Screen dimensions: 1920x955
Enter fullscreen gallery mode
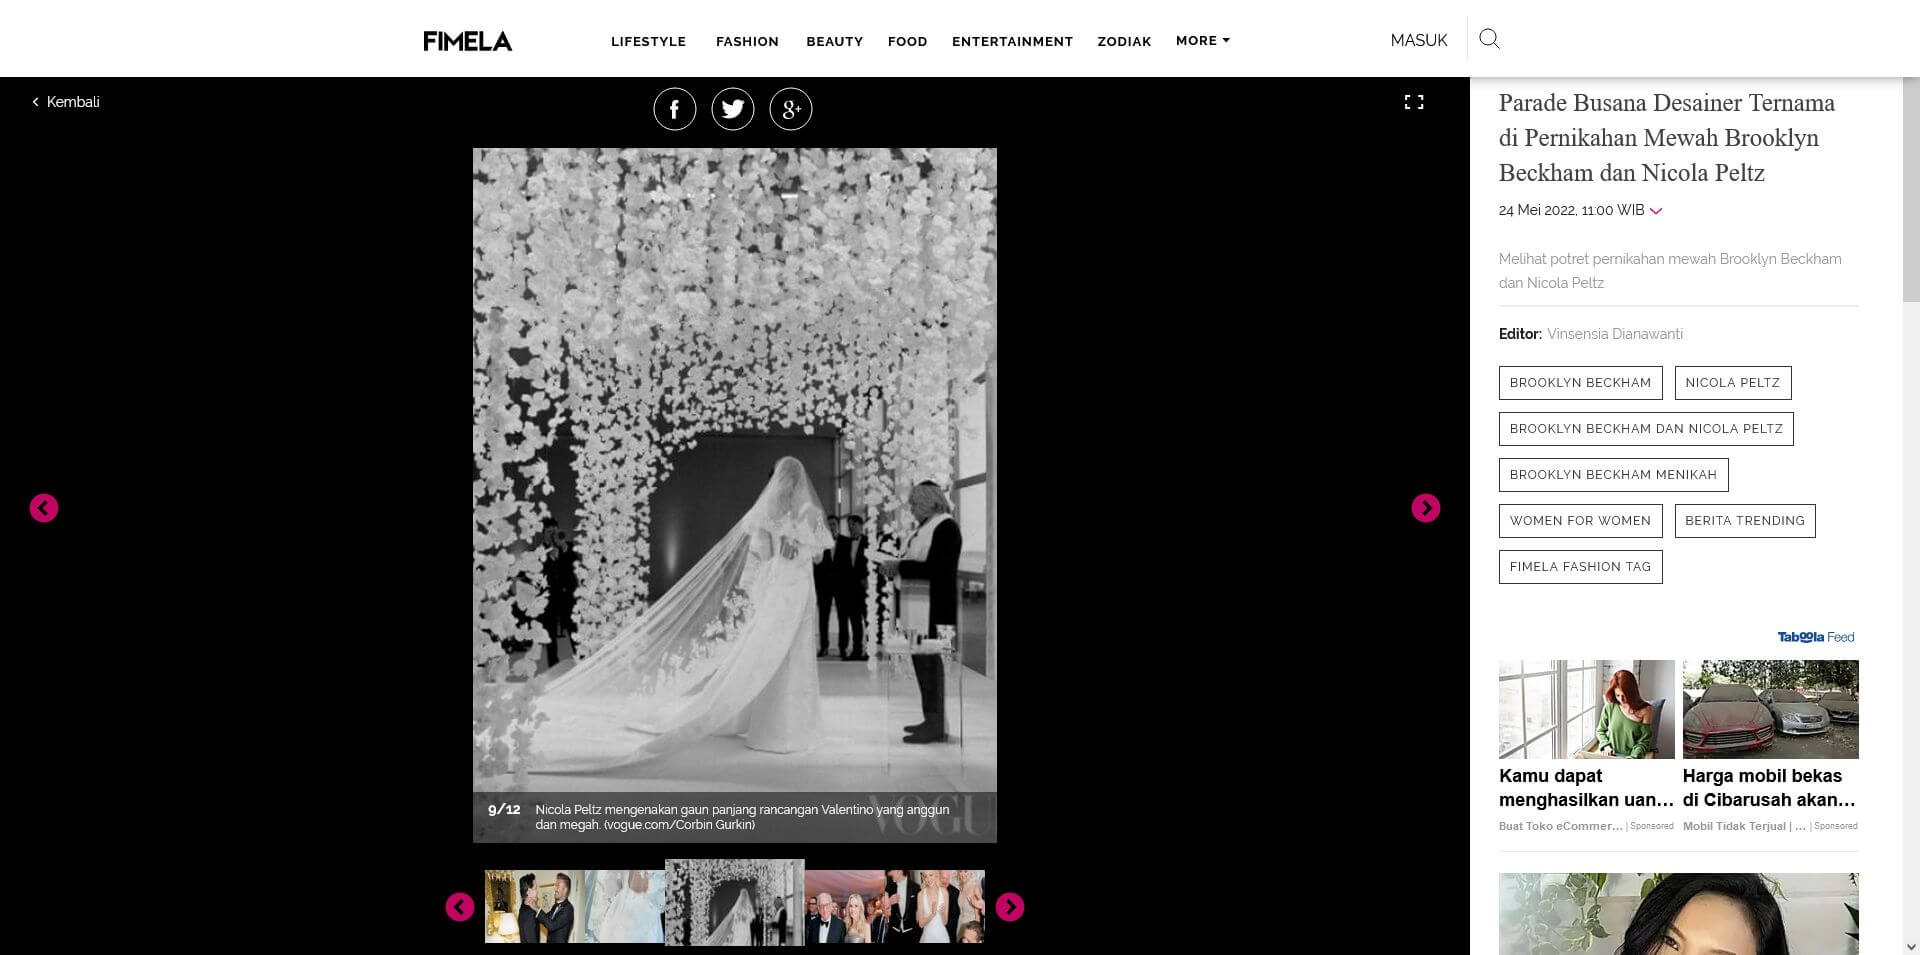point(1414,102)
